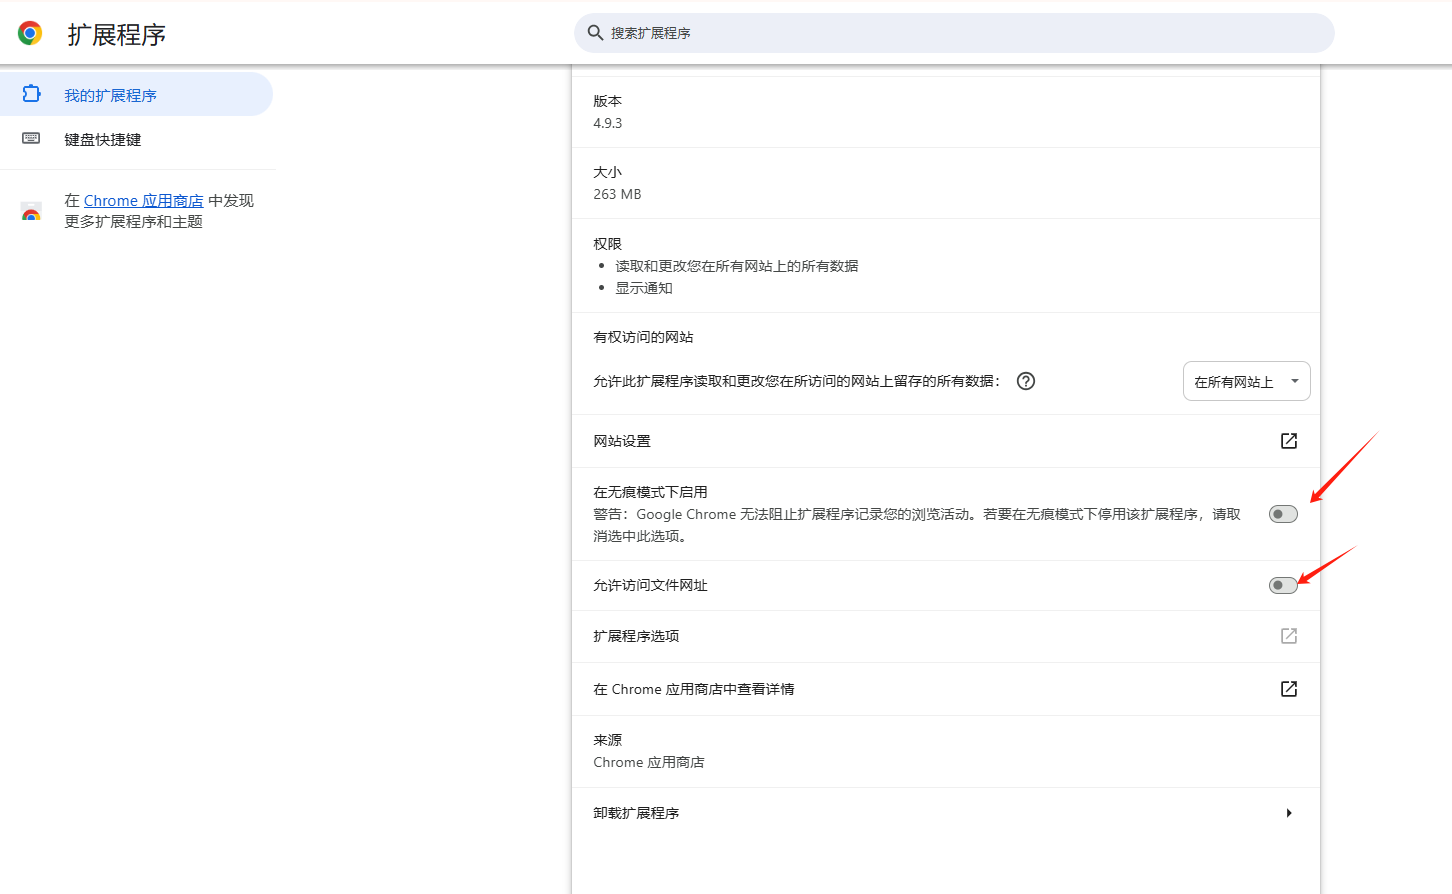
Task: Click 扩展程序选项 open icon
Action: [x=1289, y=636]
